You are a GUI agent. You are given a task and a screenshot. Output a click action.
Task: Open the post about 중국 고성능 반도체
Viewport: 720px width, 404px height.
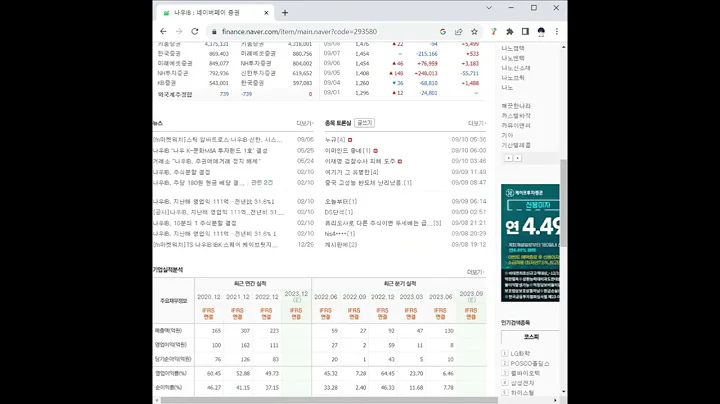click(368, 183)
